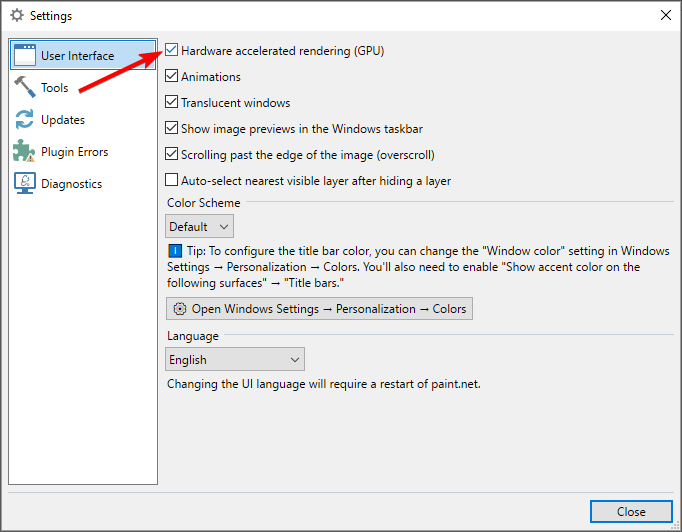Image resolution: width=682 pixels, height=532 pixels.
Task: Open the Color Scheme Default dropdown
Action: 199,226
